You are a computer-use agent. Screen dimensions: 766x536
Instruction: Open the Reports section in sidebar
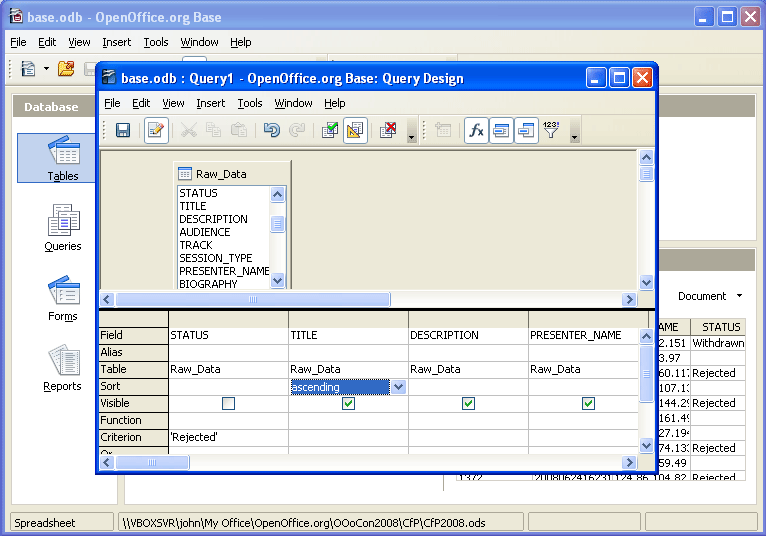[x=63, y=369]
